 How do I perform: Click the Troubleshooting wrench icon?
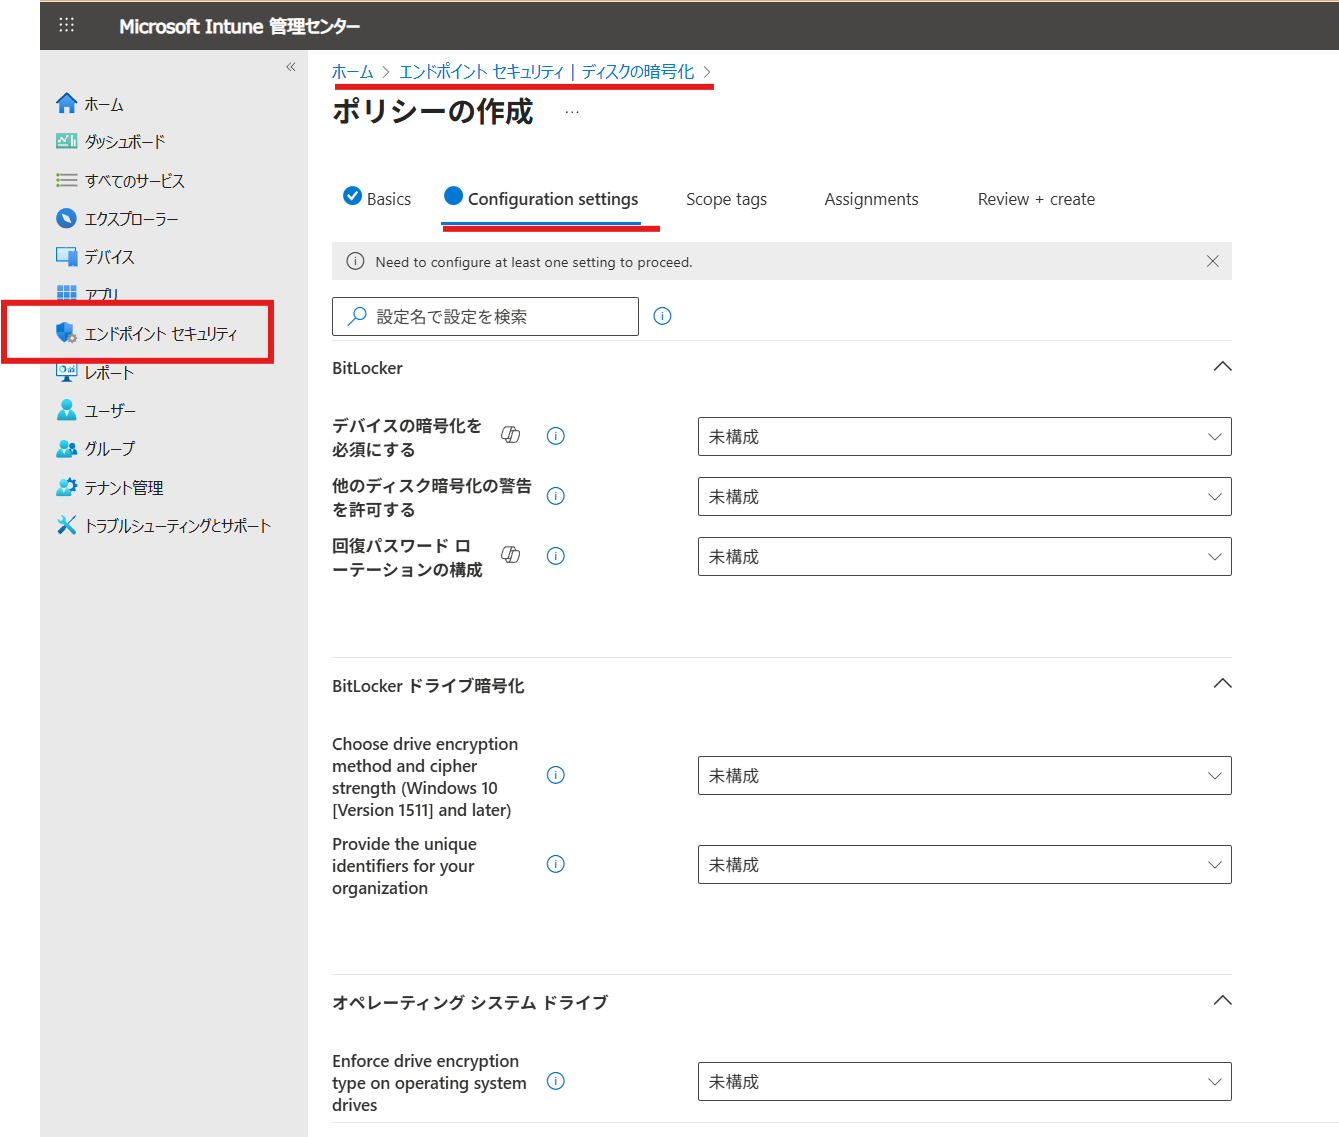click(67, 525)
